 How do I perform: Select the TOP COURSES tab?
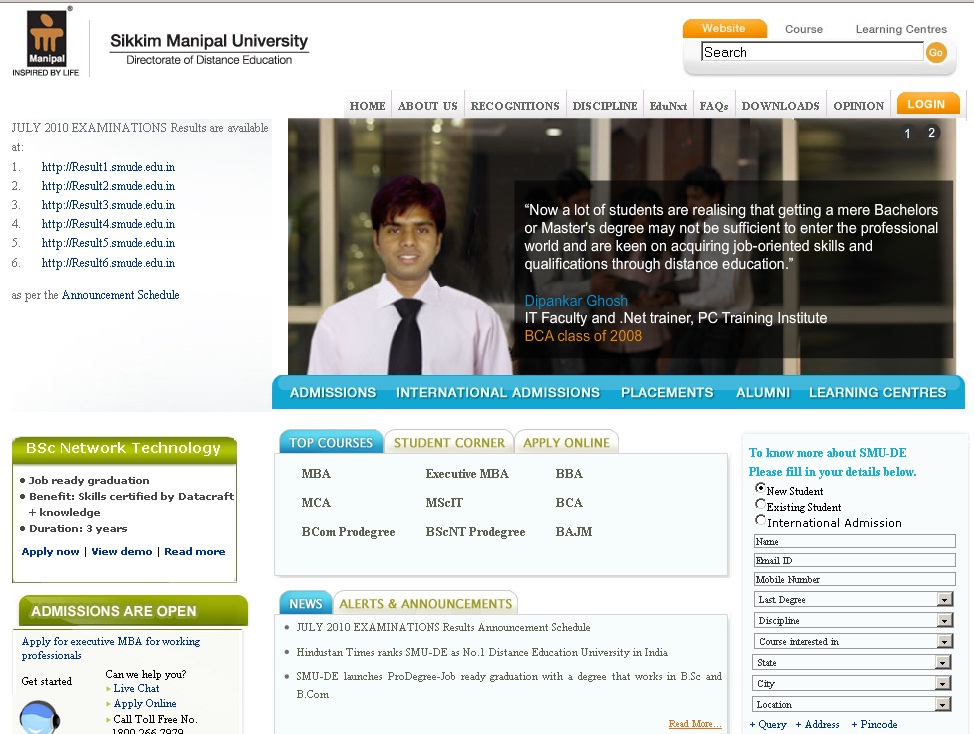point(331,442)
